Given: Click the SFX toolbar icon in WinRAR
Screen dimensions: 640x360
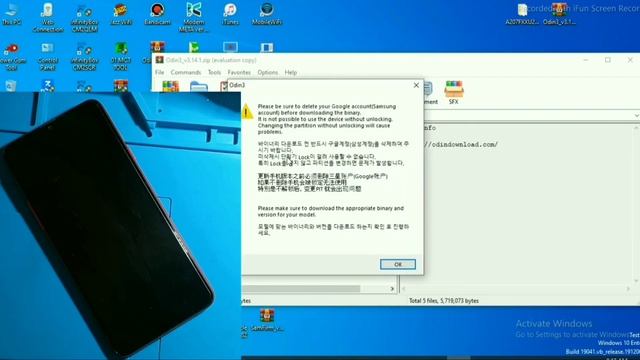Looking at the screenshot, I should [x=453, y=92].
